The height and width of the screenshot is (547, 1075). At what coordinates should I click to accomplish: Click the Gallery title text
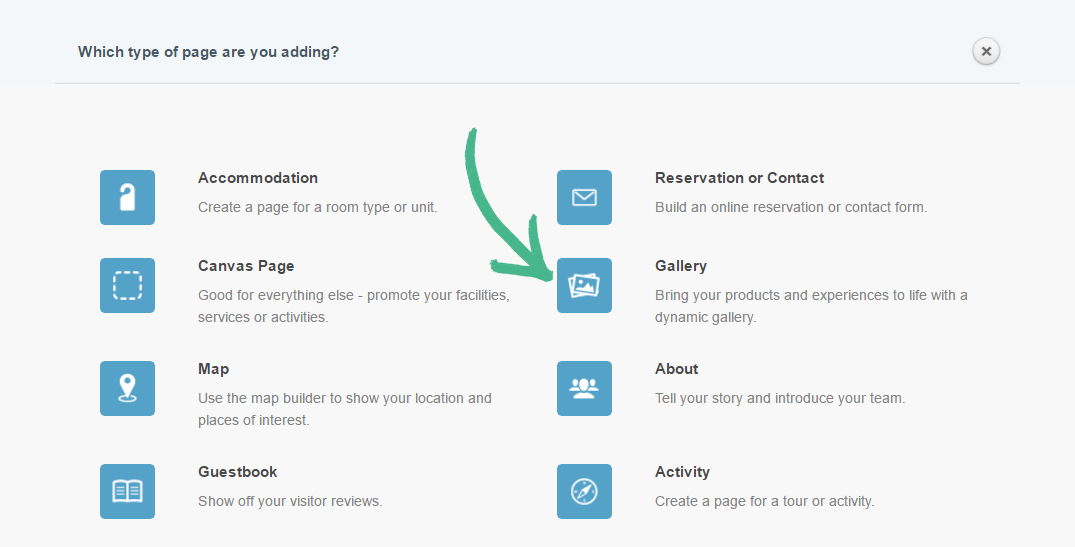click(680, 266)
